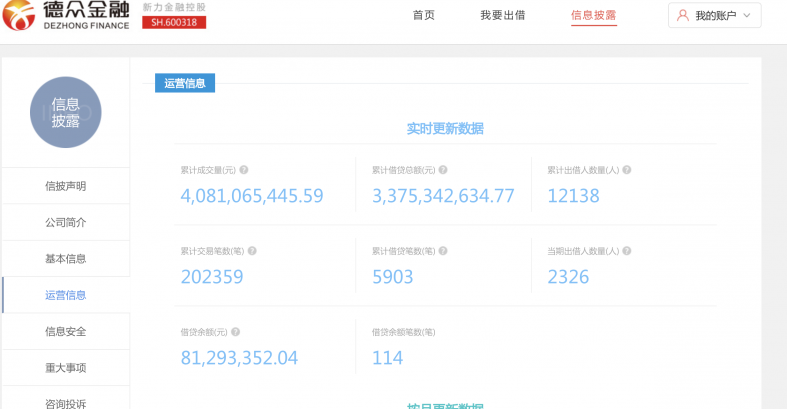Go to 首页 in top navigation

[x=424, y=15]
